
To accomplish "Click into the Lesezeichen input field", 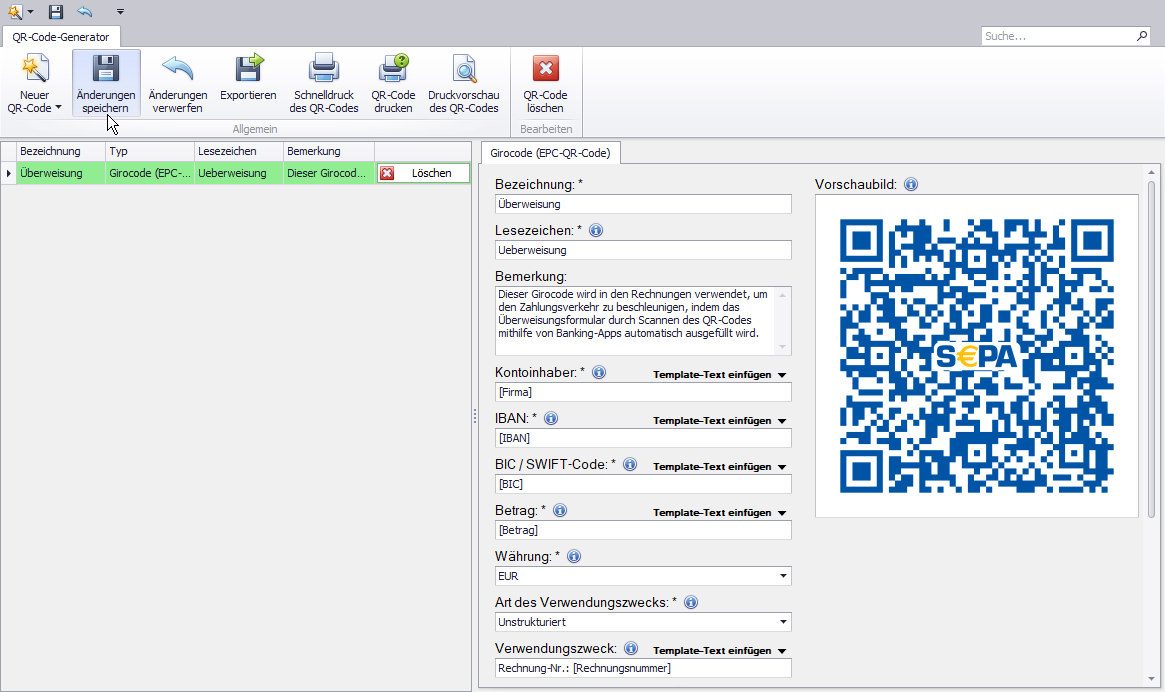I will click(643, 250).
